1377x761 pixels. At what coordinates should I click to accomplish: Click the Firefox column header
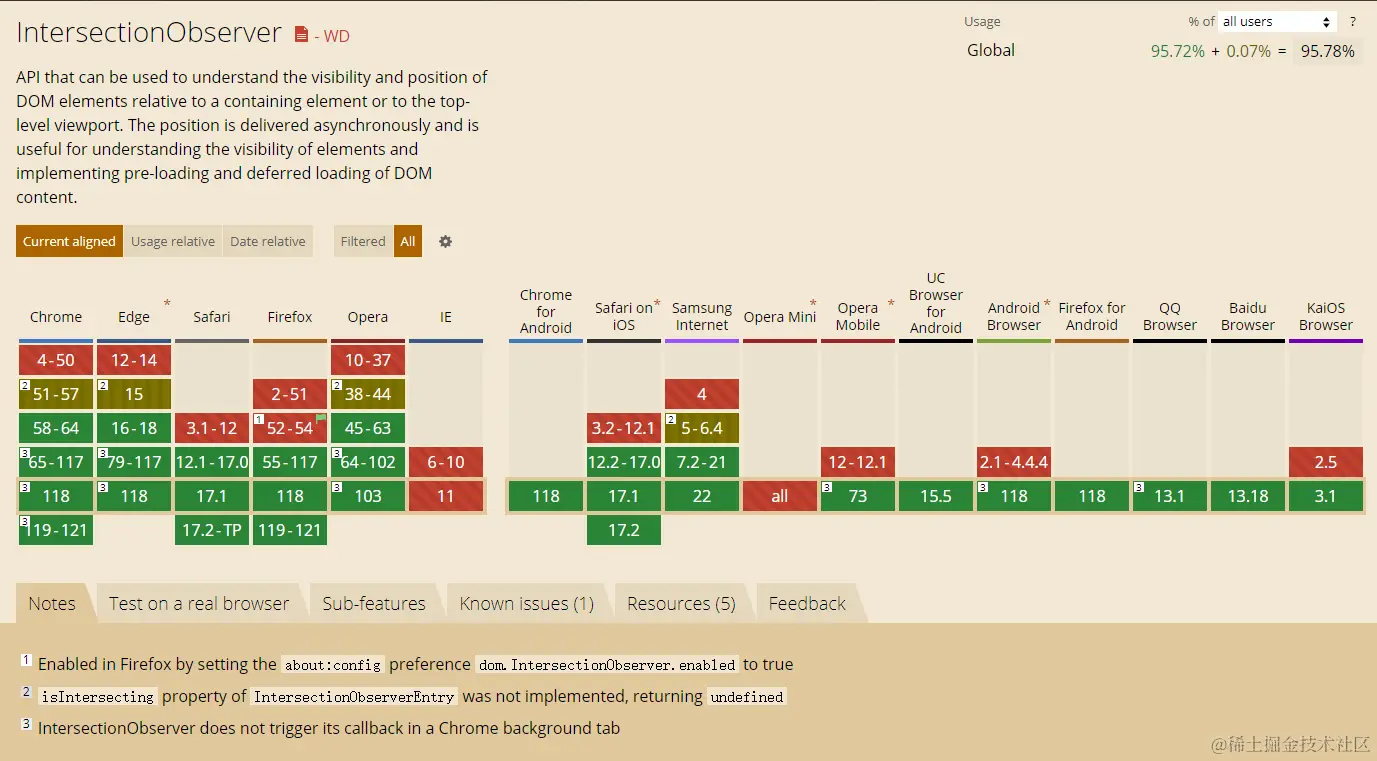[x=290, y=316]
